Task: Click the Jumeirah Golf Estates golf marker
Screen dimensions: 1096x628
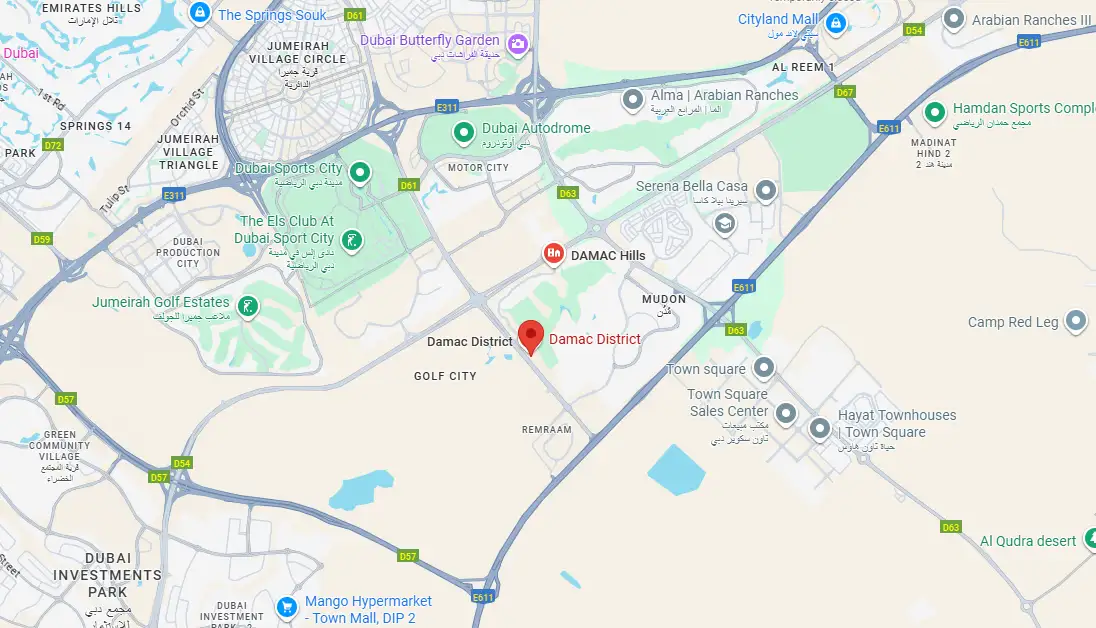Action: pos(248,307)
